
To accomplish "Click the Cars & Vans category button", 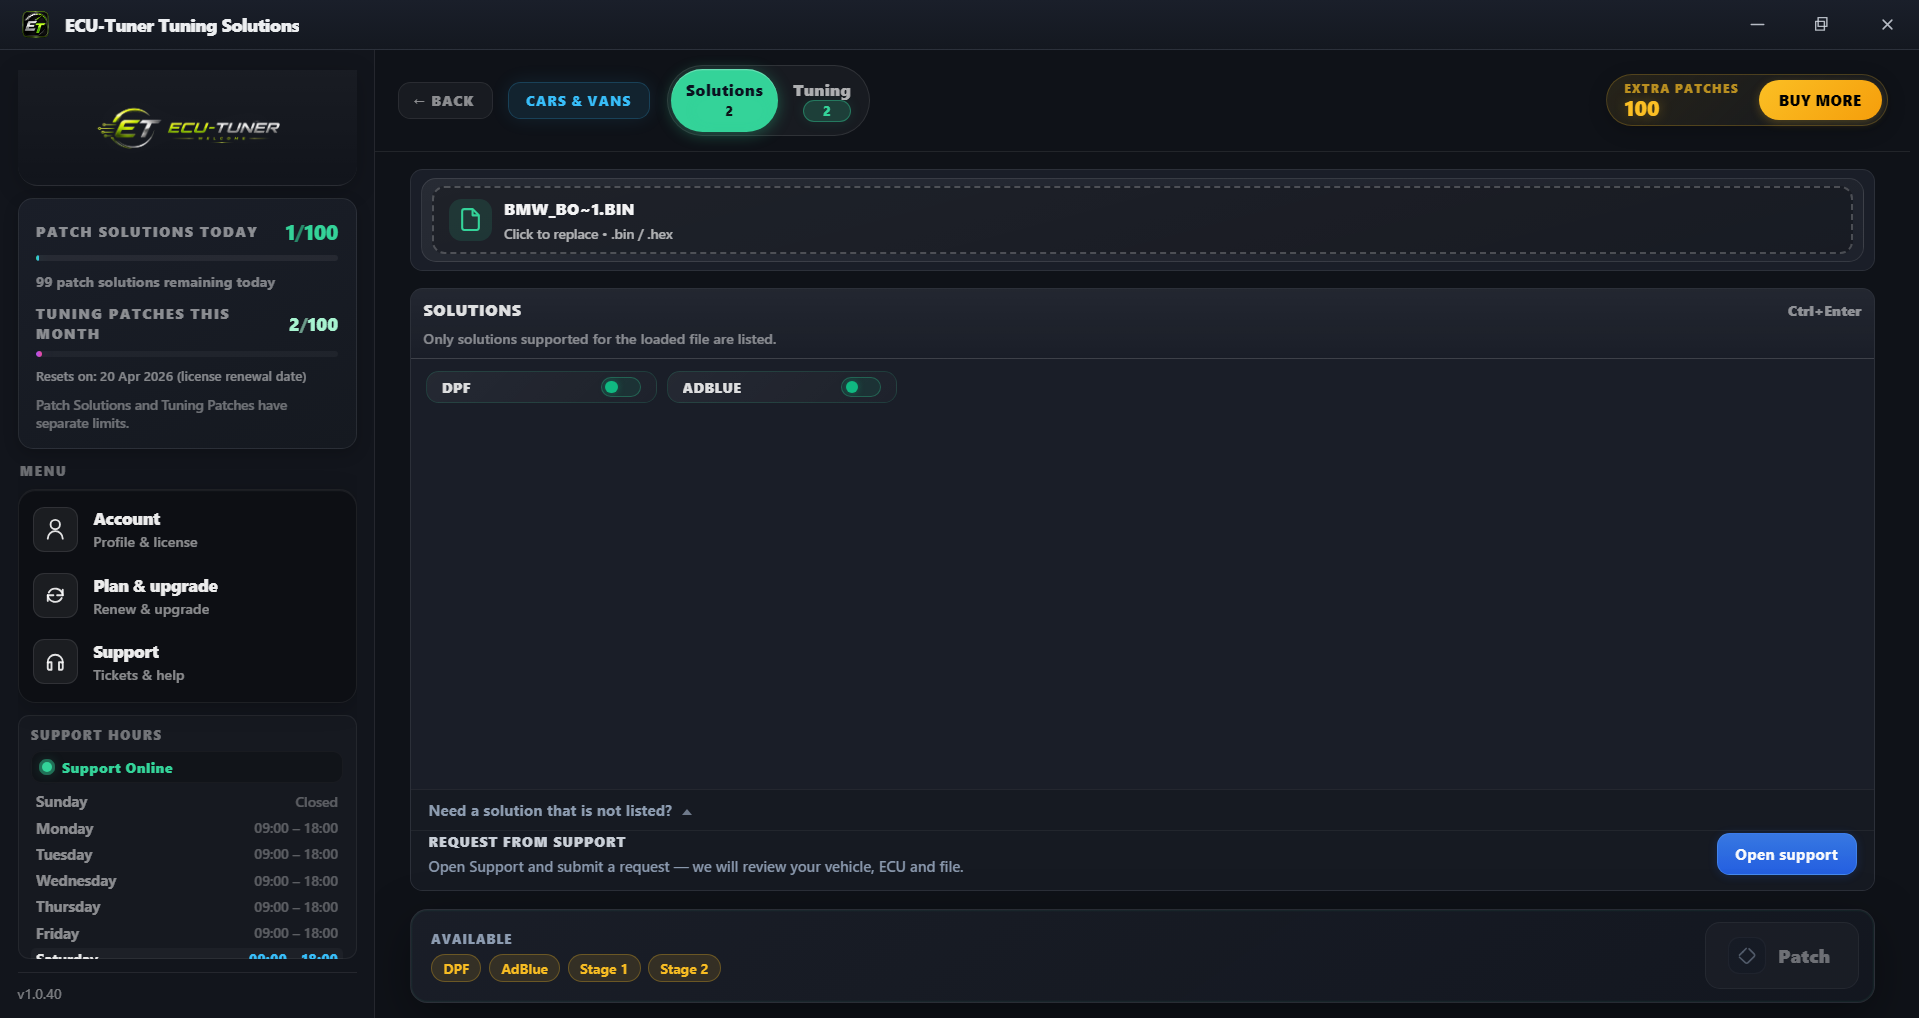I will tap(578, 101).
